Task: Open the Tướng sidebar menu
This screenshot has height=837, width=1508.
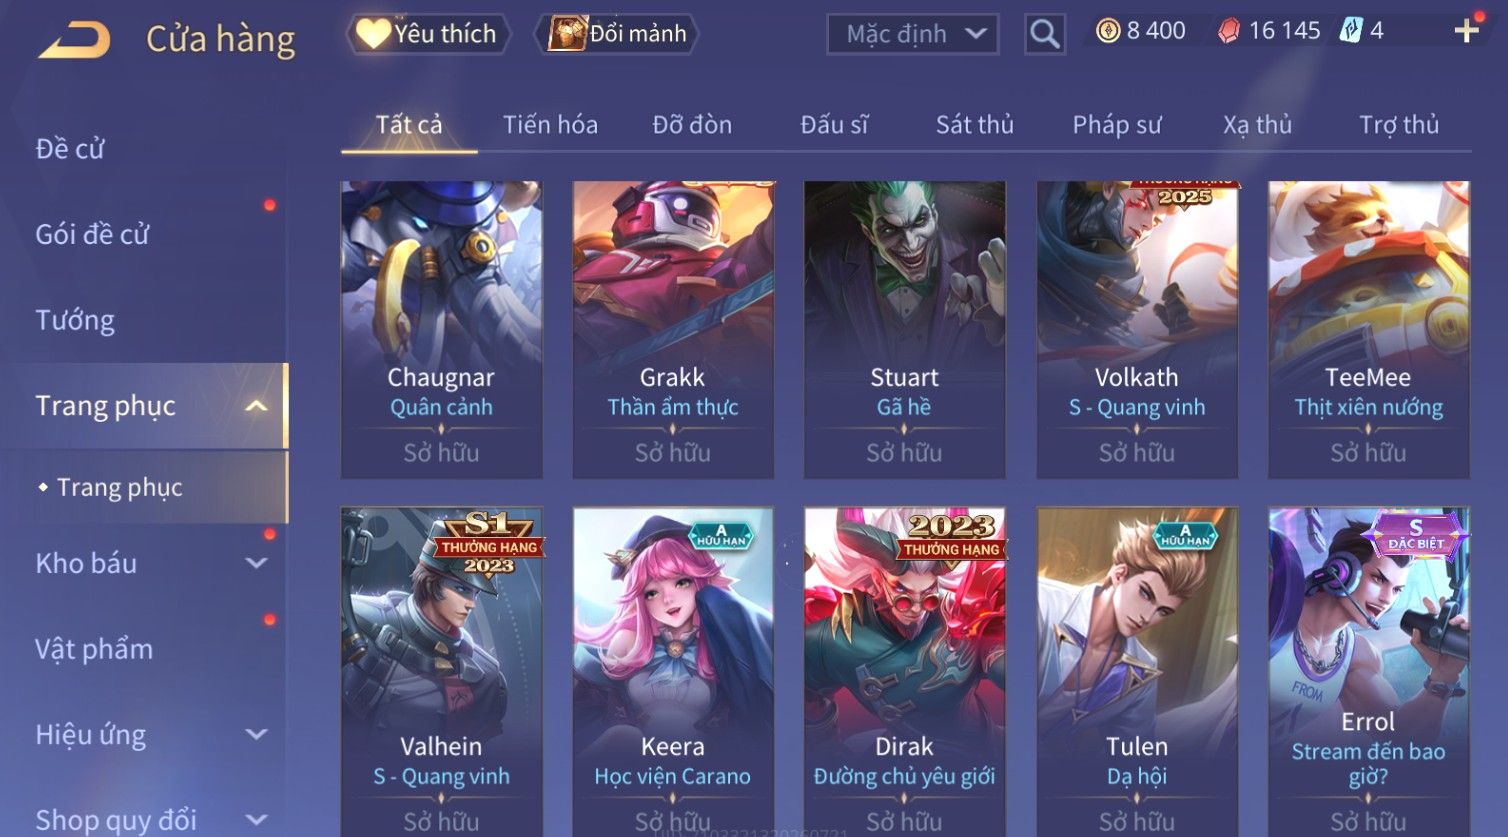Action: click(75, 320)
